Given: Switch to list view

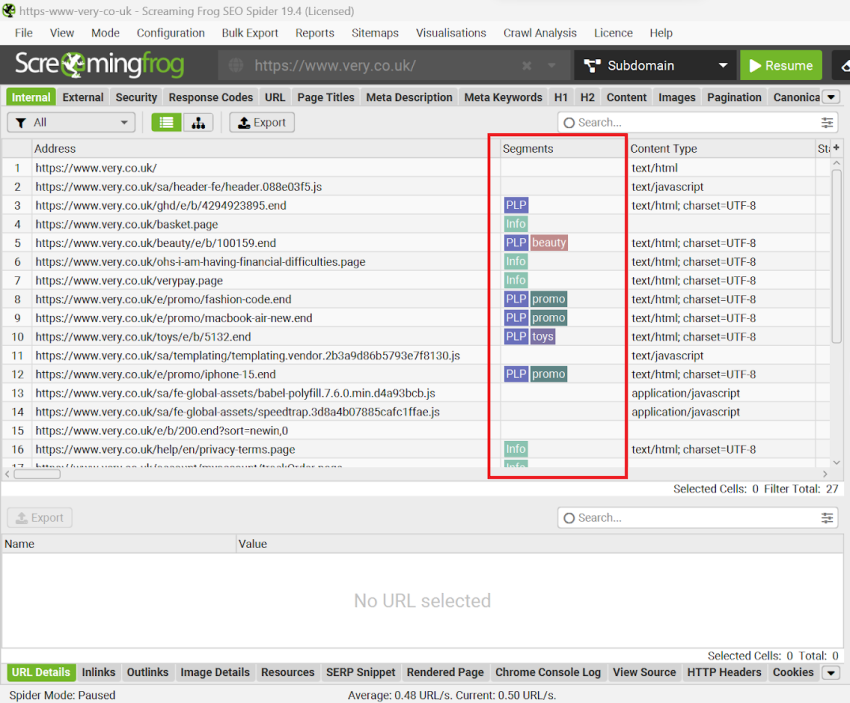Looking at the screenshot, I should tap(166, 122).
